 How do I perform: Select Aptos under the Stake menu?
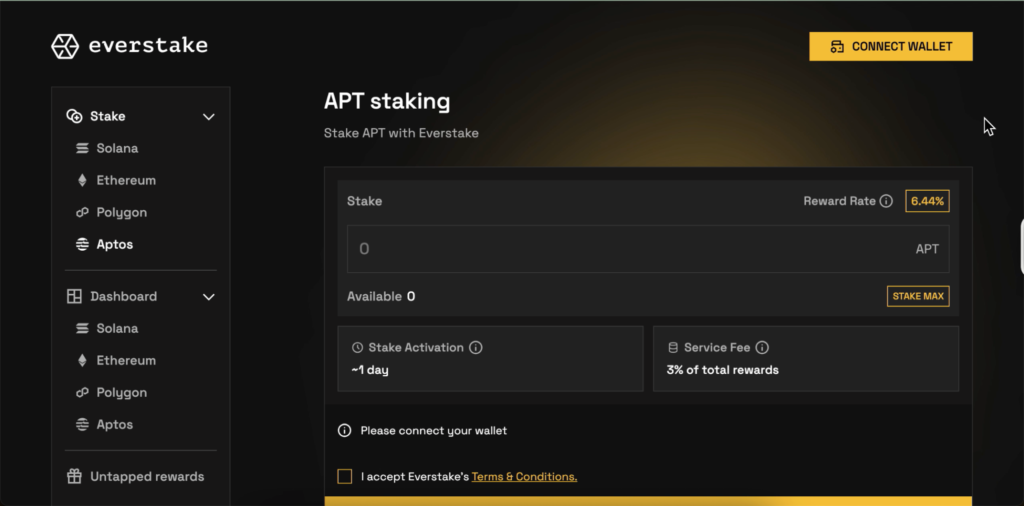pyautogui.click(x=114, y=244)
